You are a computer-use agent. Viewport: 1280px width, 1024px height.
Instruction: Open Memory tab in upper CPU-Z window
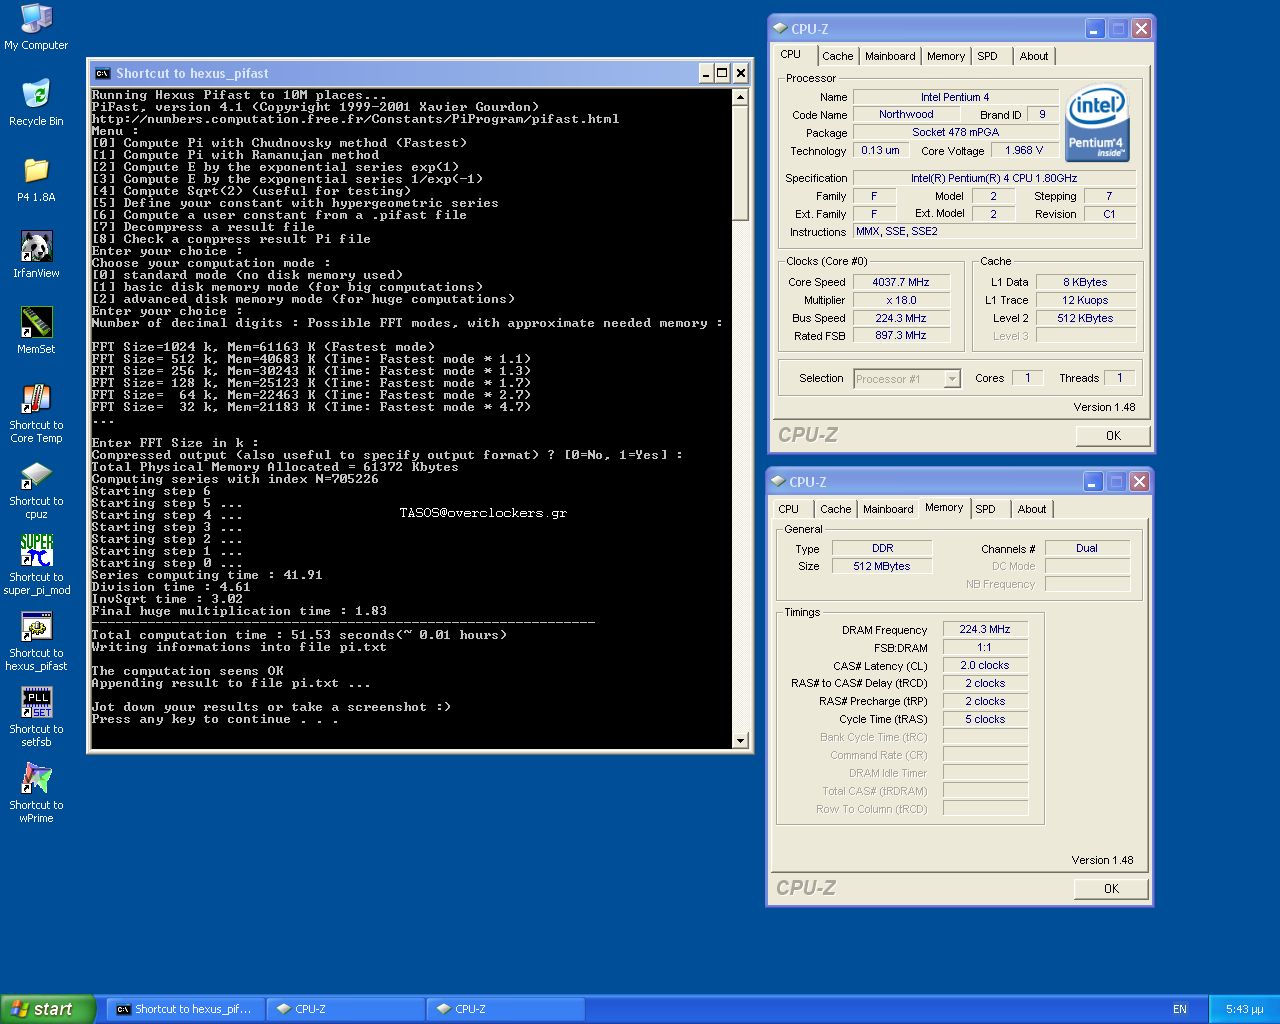tap(946, 57)
